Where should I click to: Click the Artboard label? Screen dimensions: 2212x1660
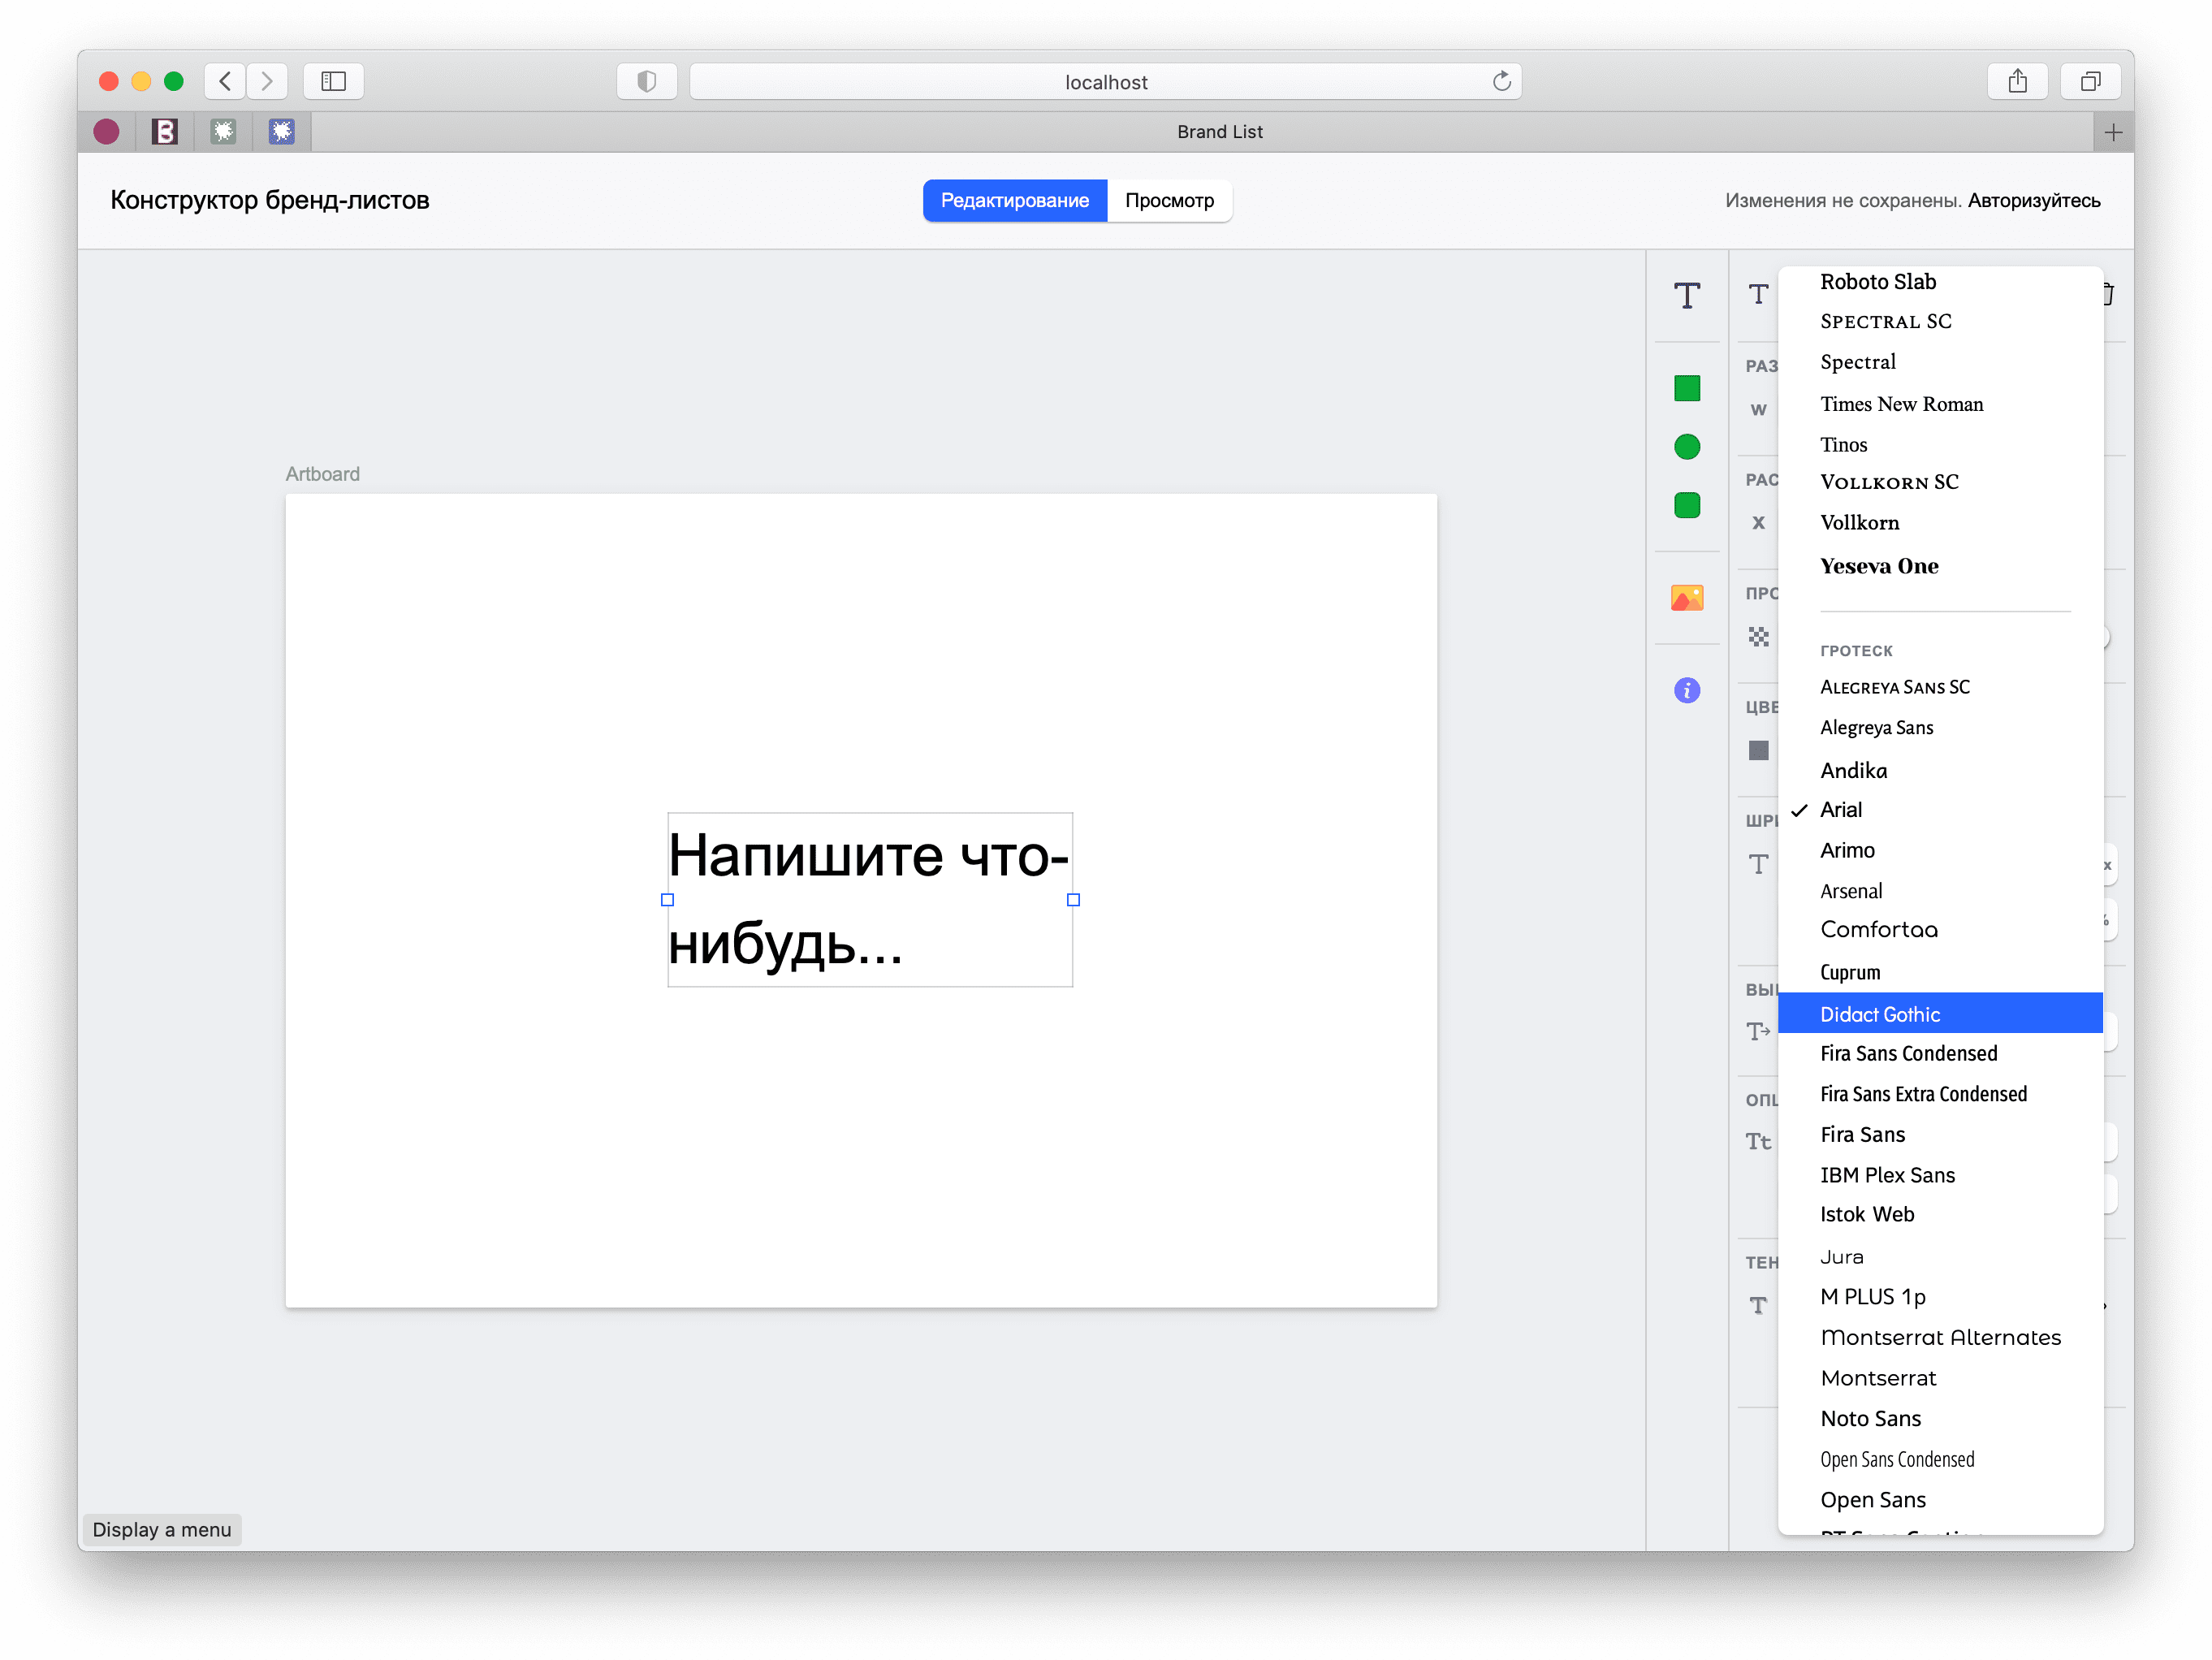click(x=322, y=474)
